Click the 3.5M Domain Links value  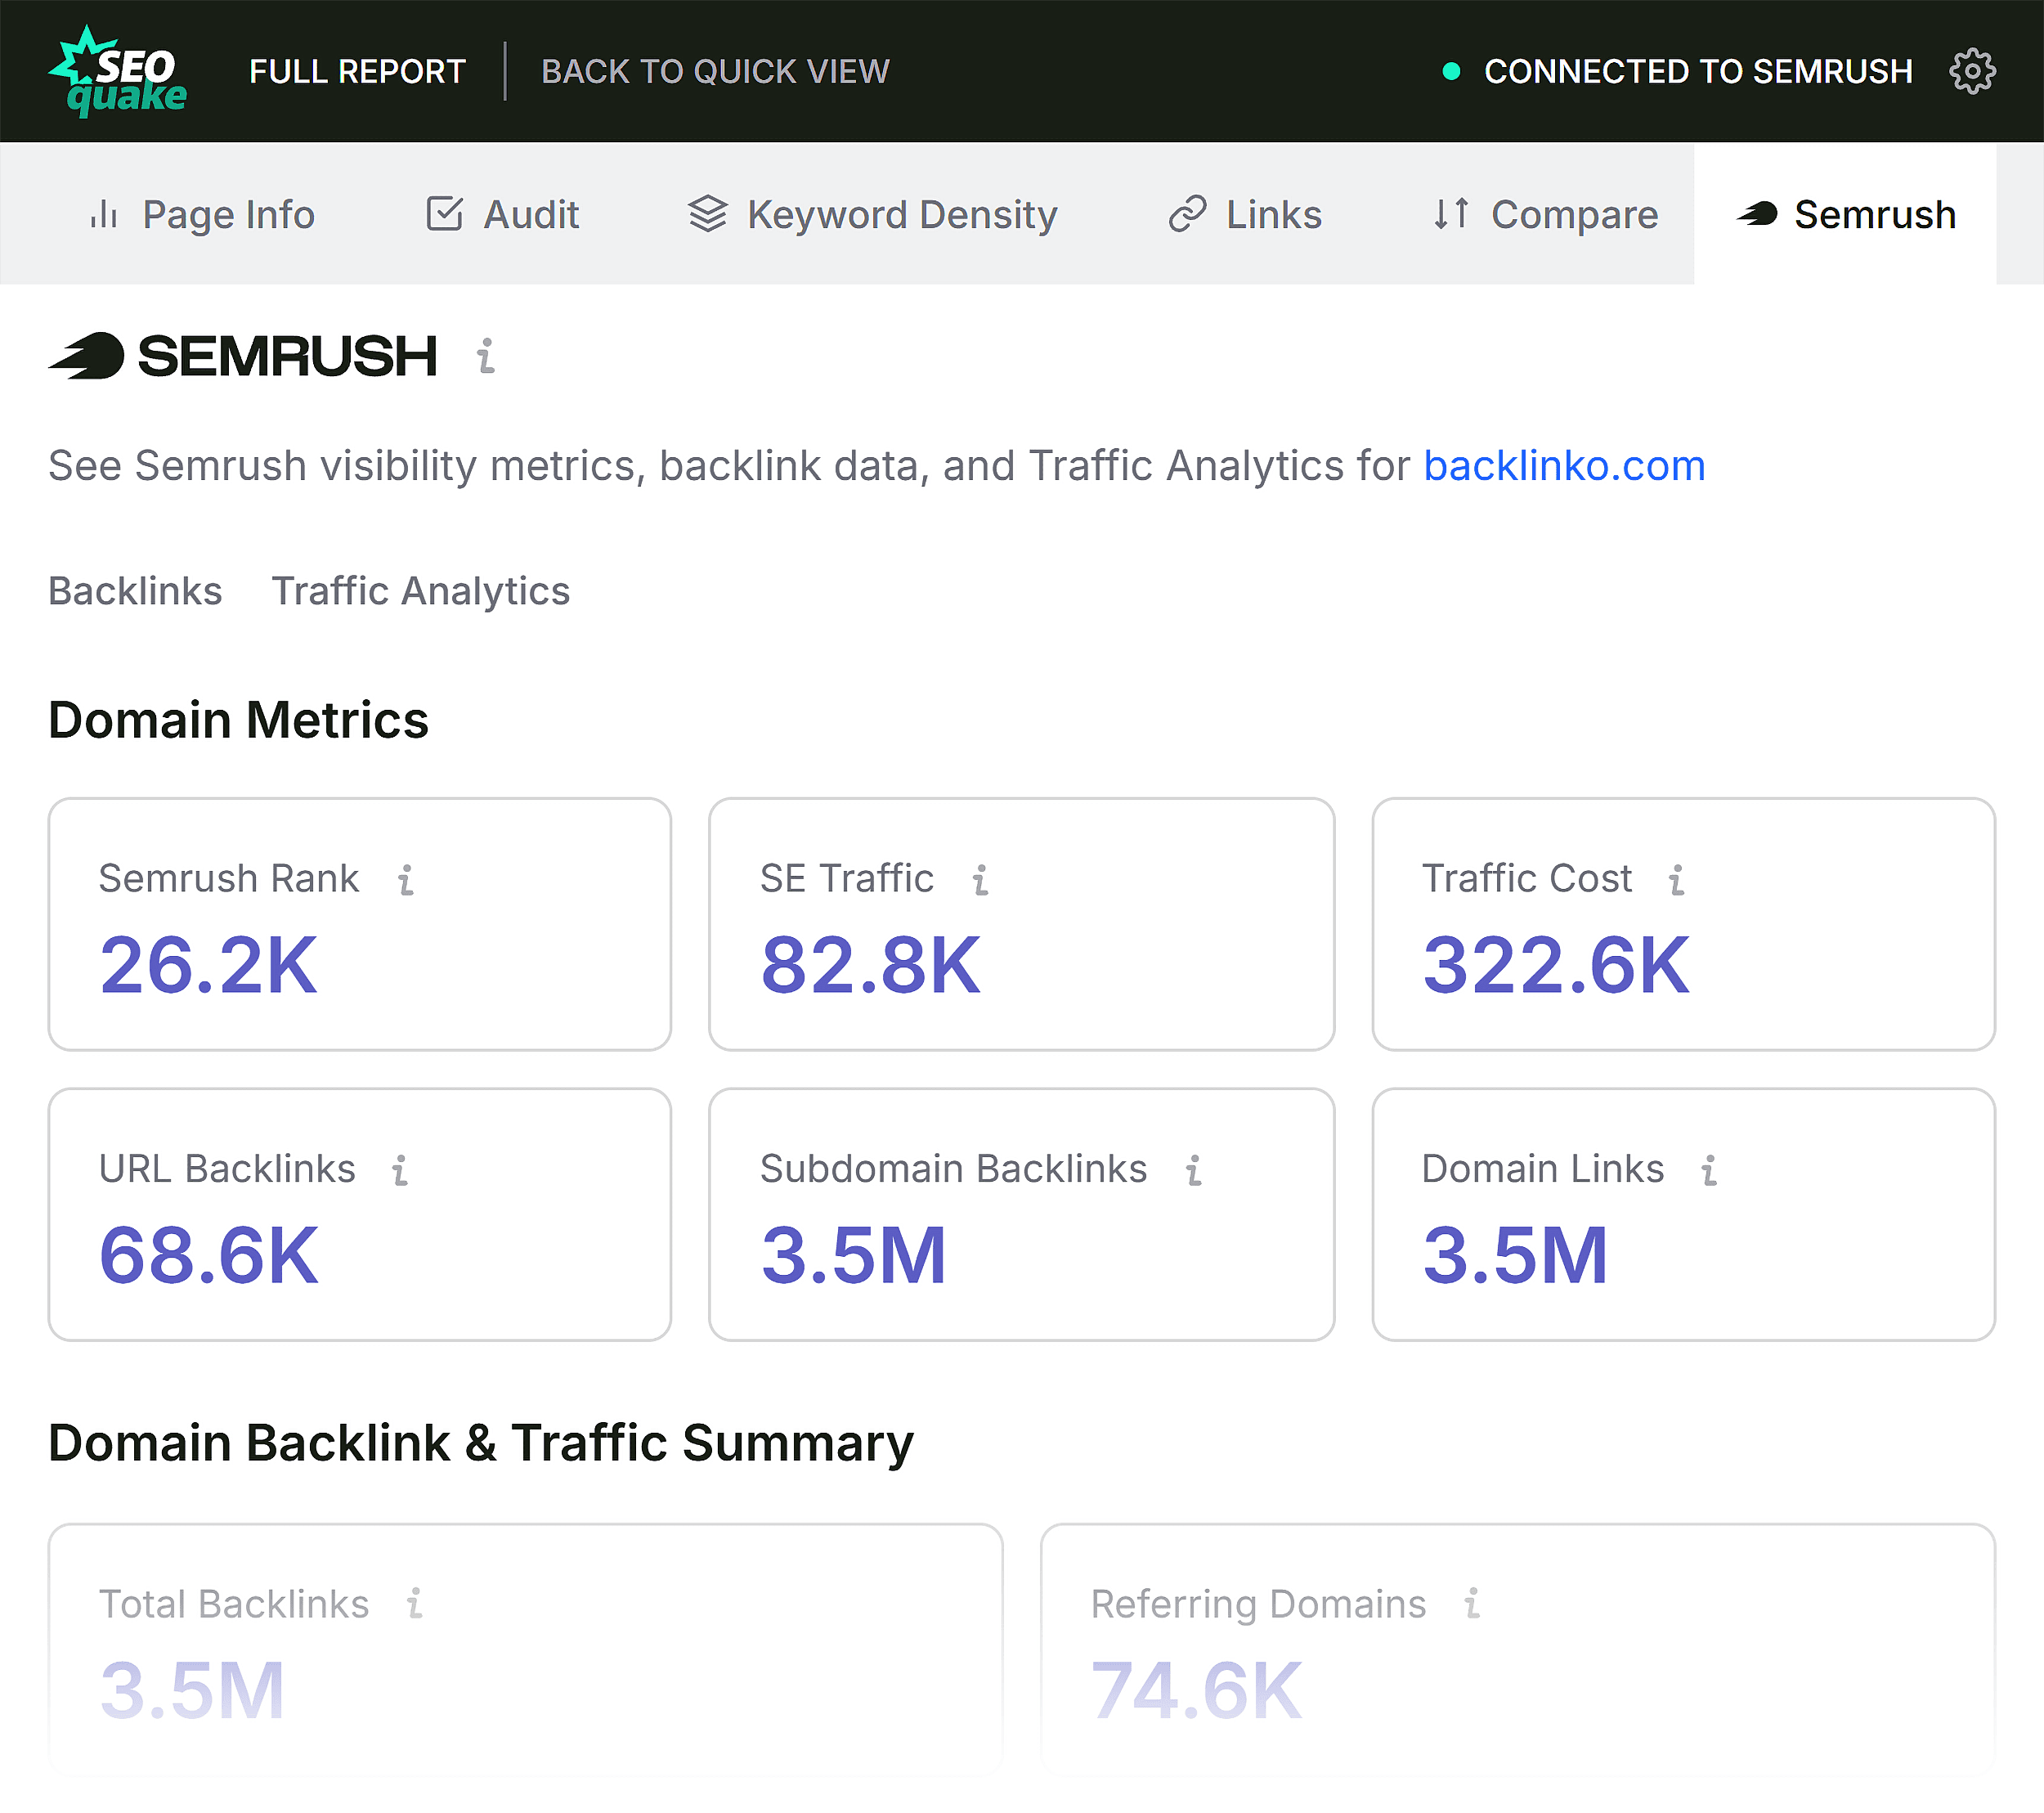pos(1515,1255)
